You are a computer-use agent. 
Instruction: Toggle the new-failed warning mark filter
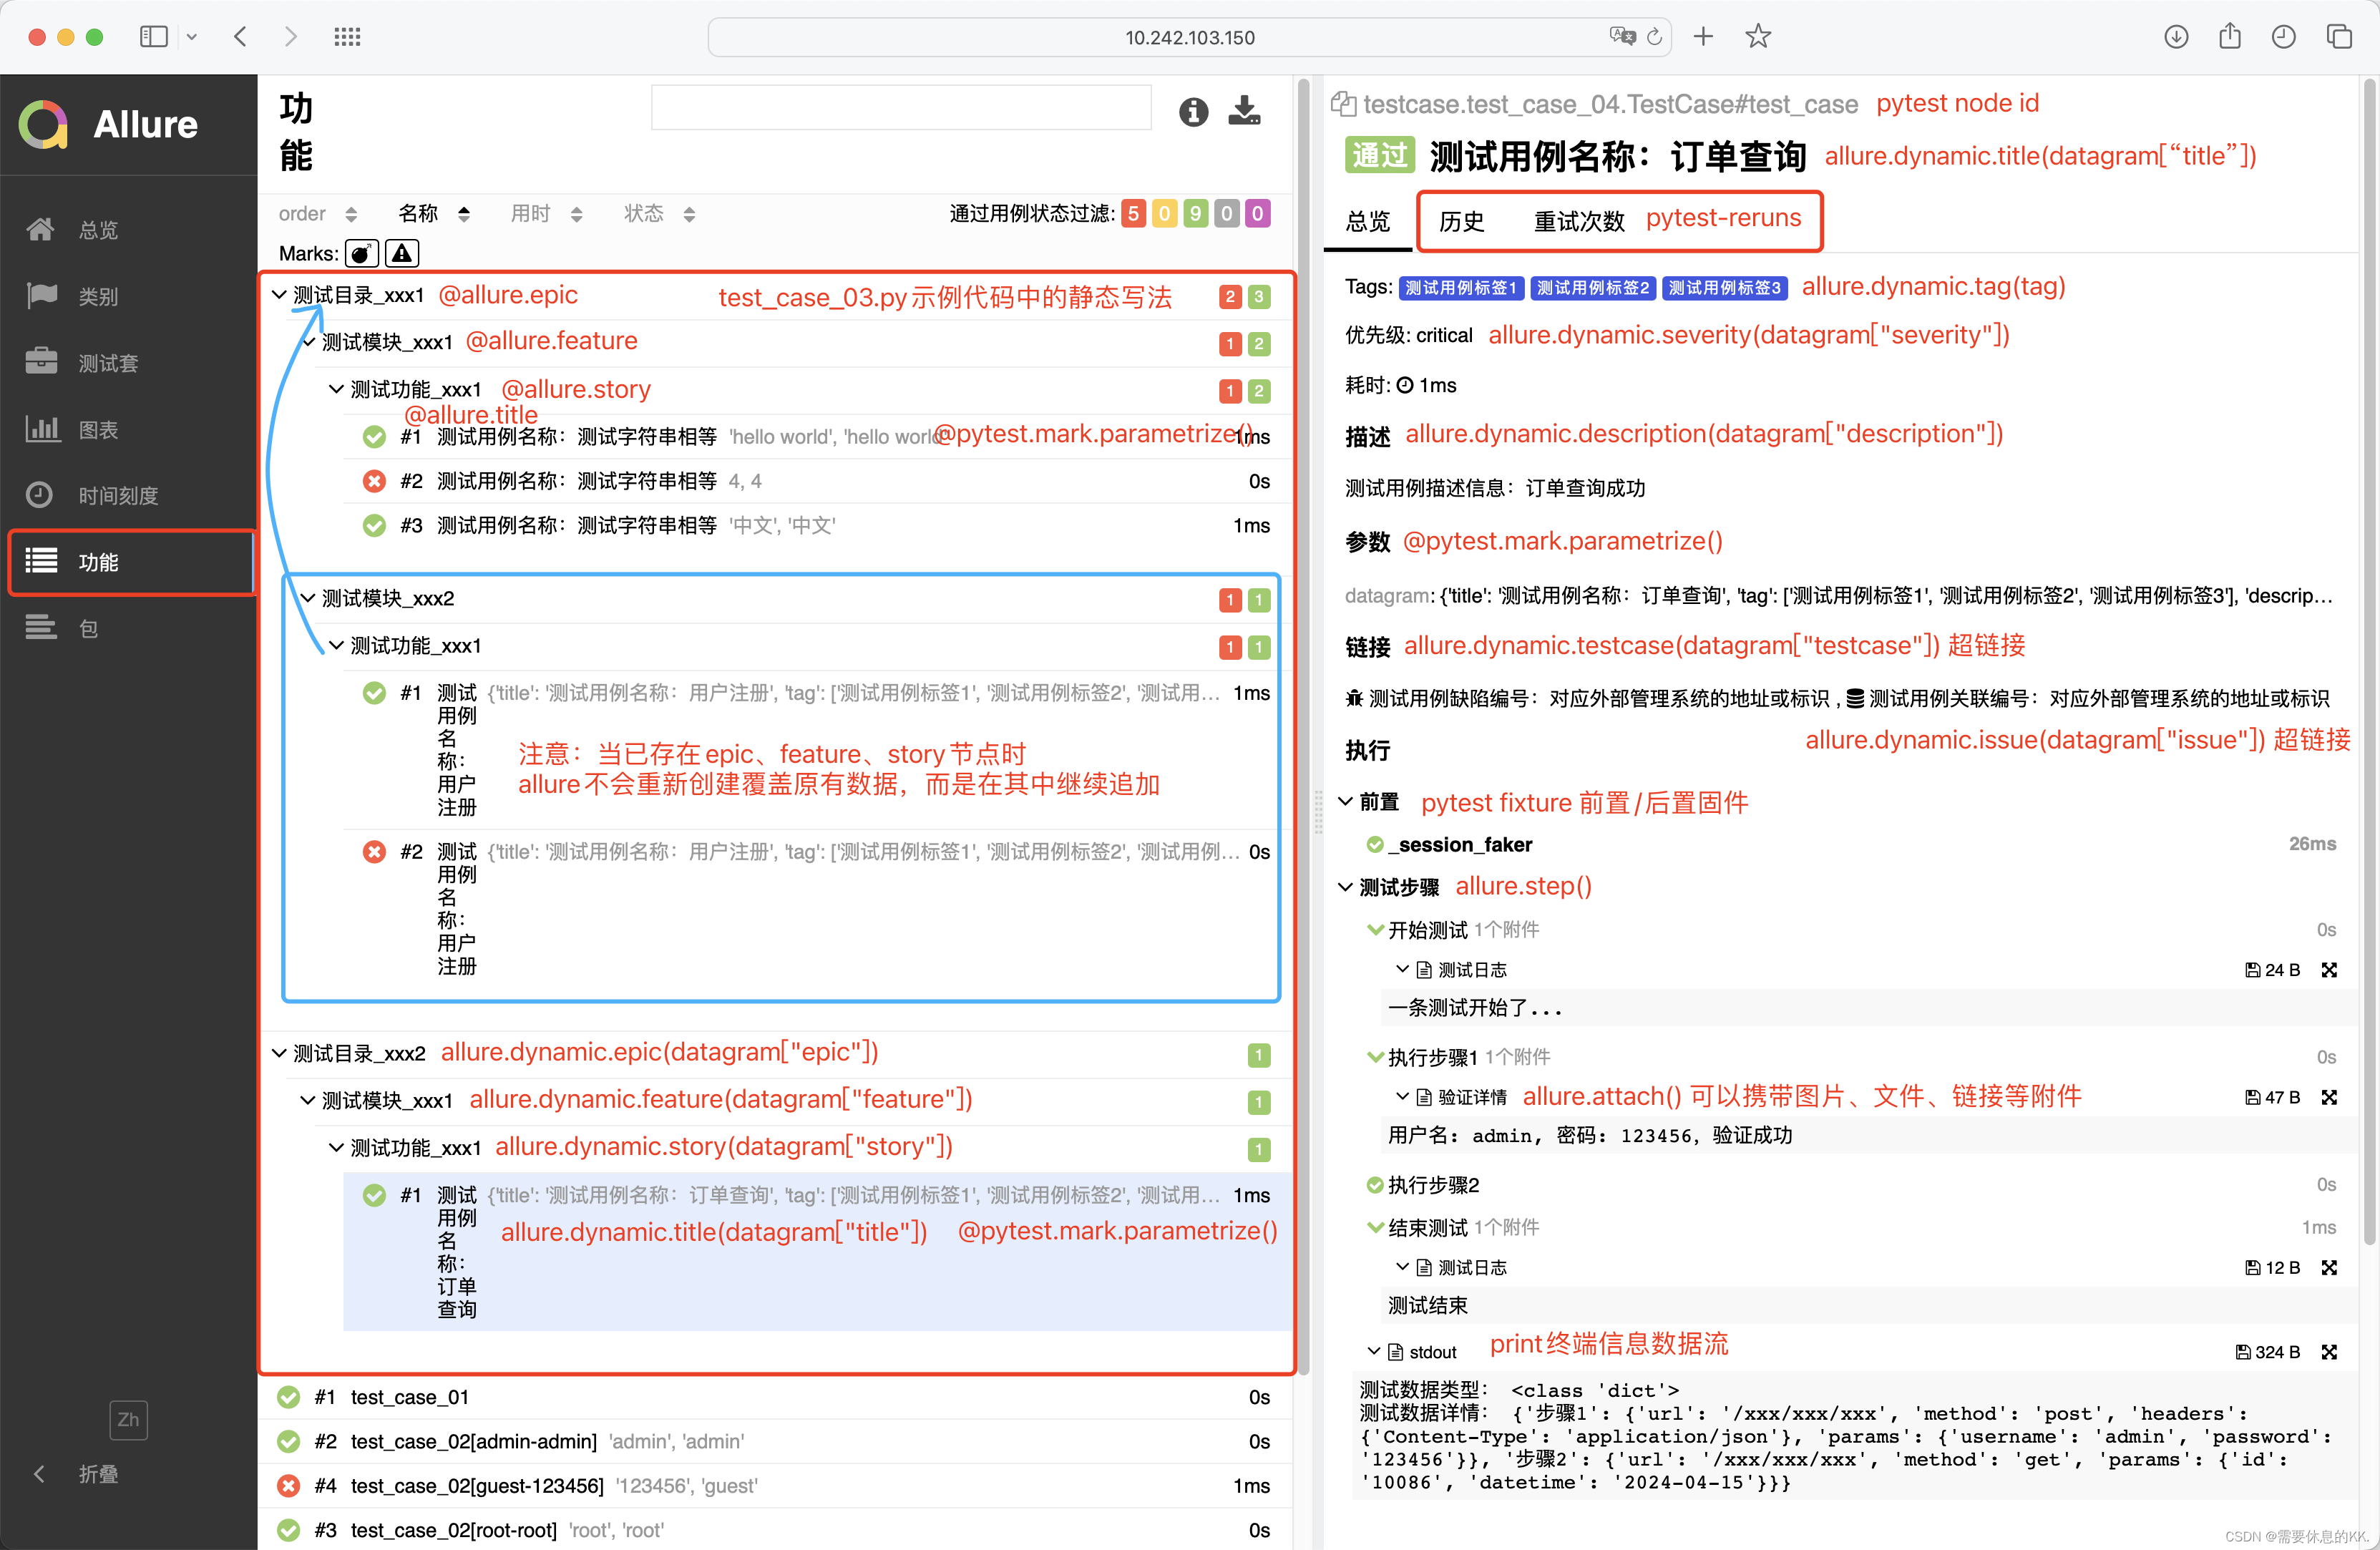tap(402, 253)
